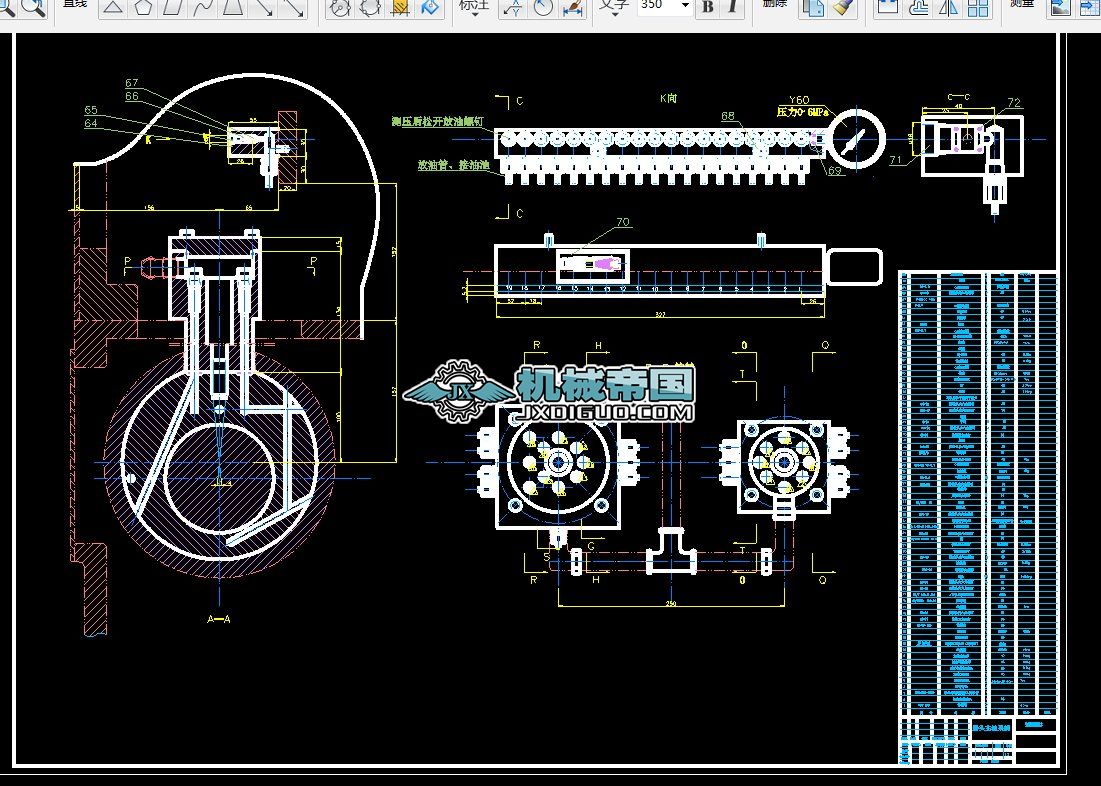The image size is (1101, 786).
Task: Expand the font size 350 dropdown arrow
Action: [x=685, y=6]
